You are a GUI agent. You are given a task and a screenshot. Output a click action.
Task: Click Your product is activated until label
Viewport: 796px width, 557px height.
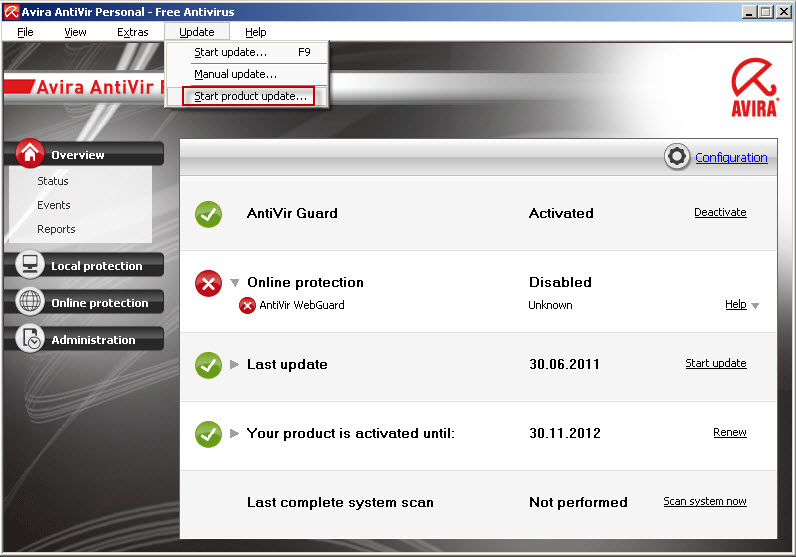[350, 434]
